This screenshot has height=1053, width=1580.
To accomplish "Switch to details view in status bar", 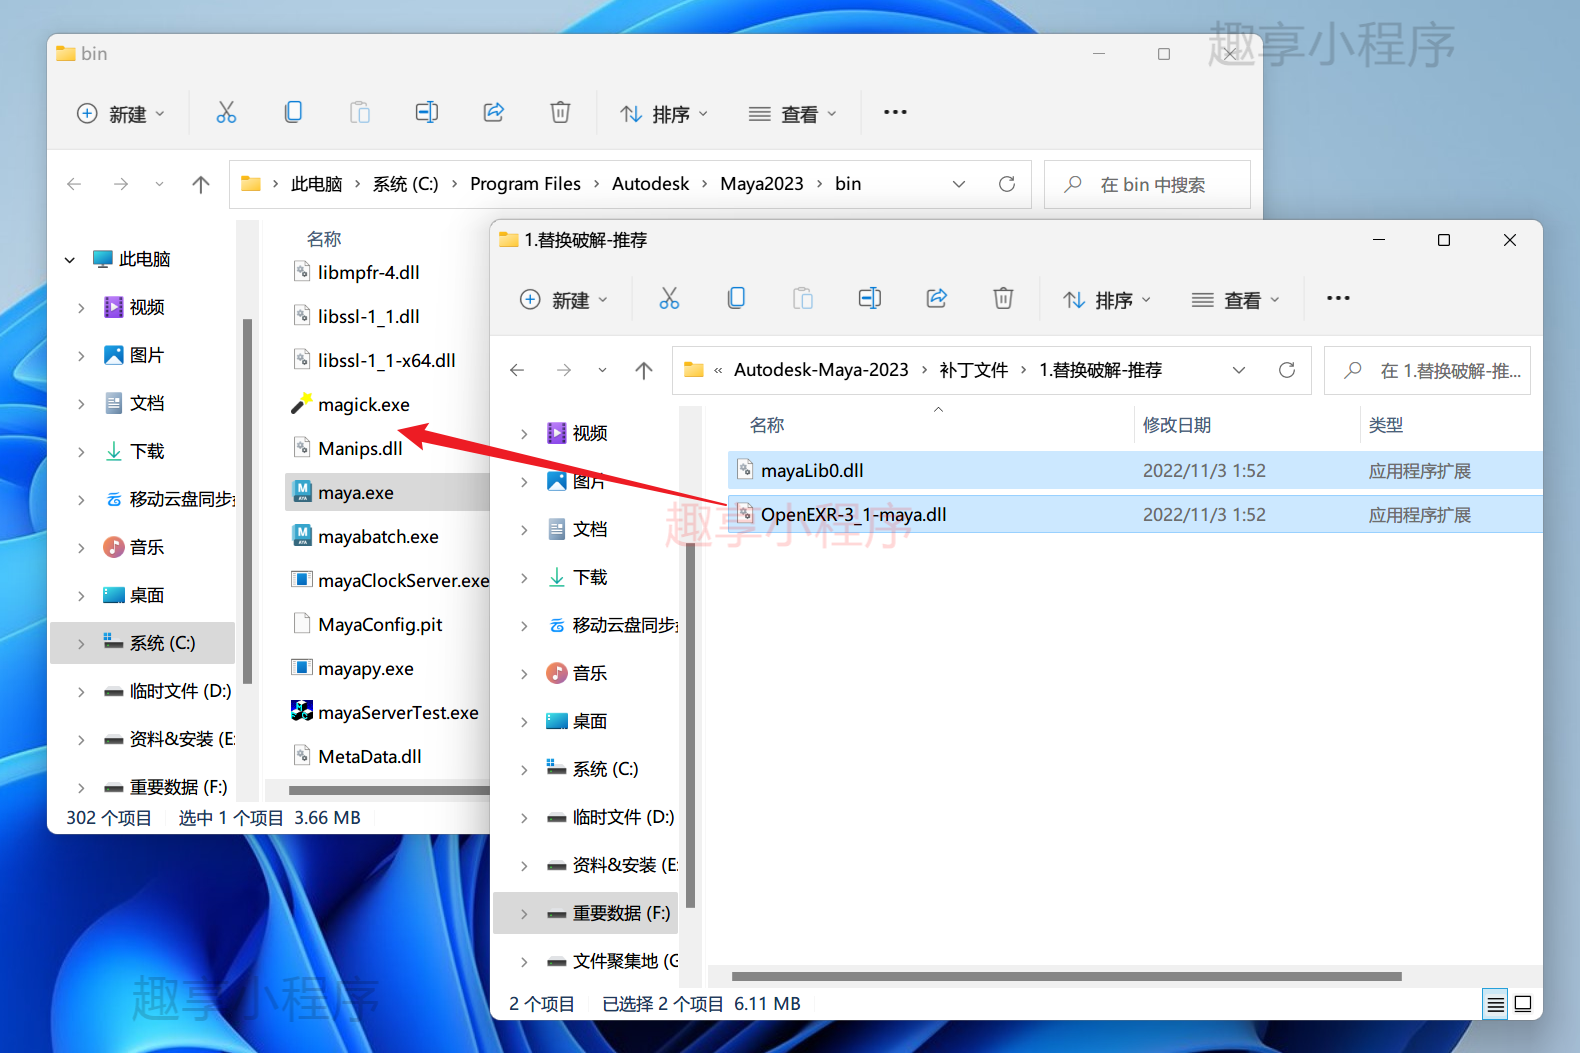I will (x=1495, y=1004).
